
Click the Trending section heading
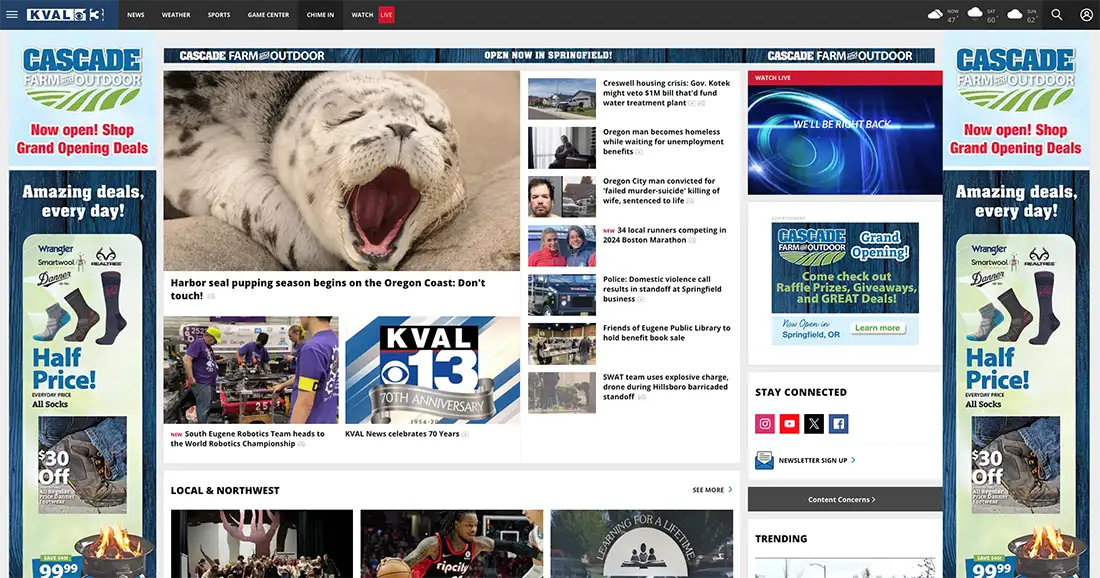point(781,539)
